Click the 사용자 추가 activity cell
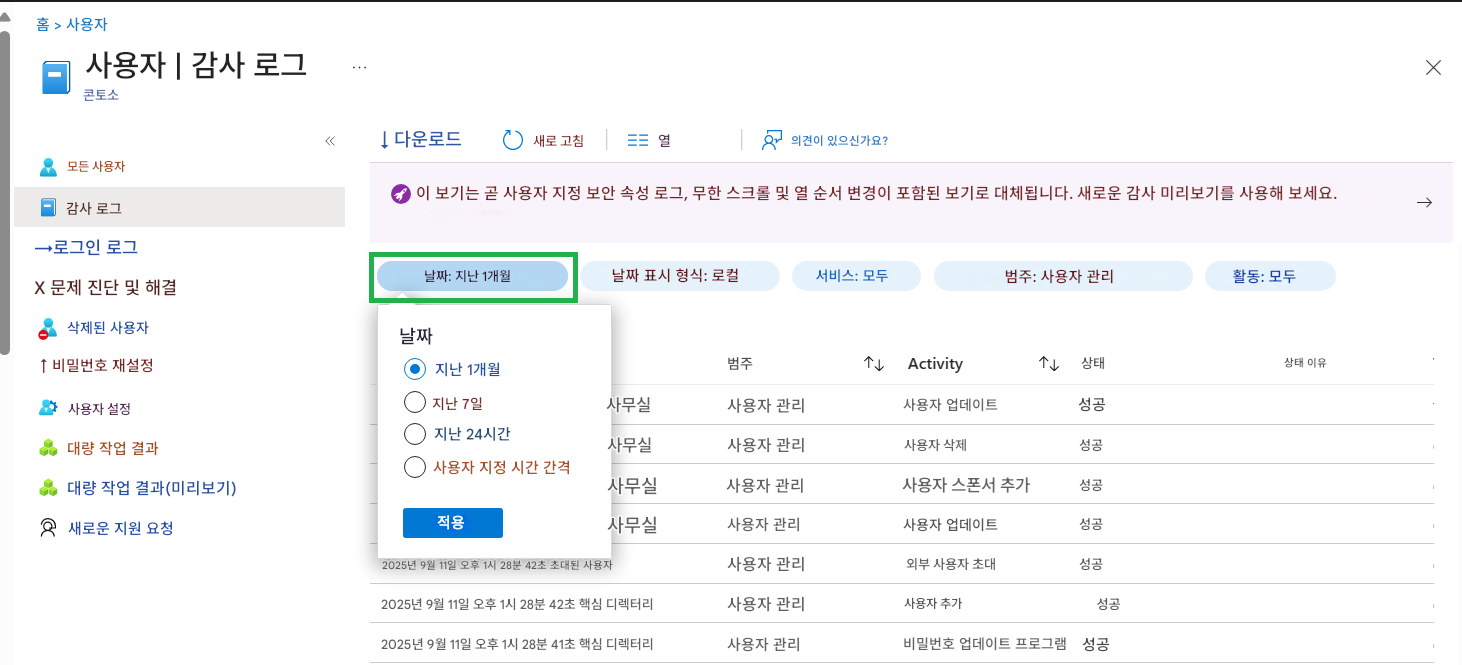 point(933,604)
